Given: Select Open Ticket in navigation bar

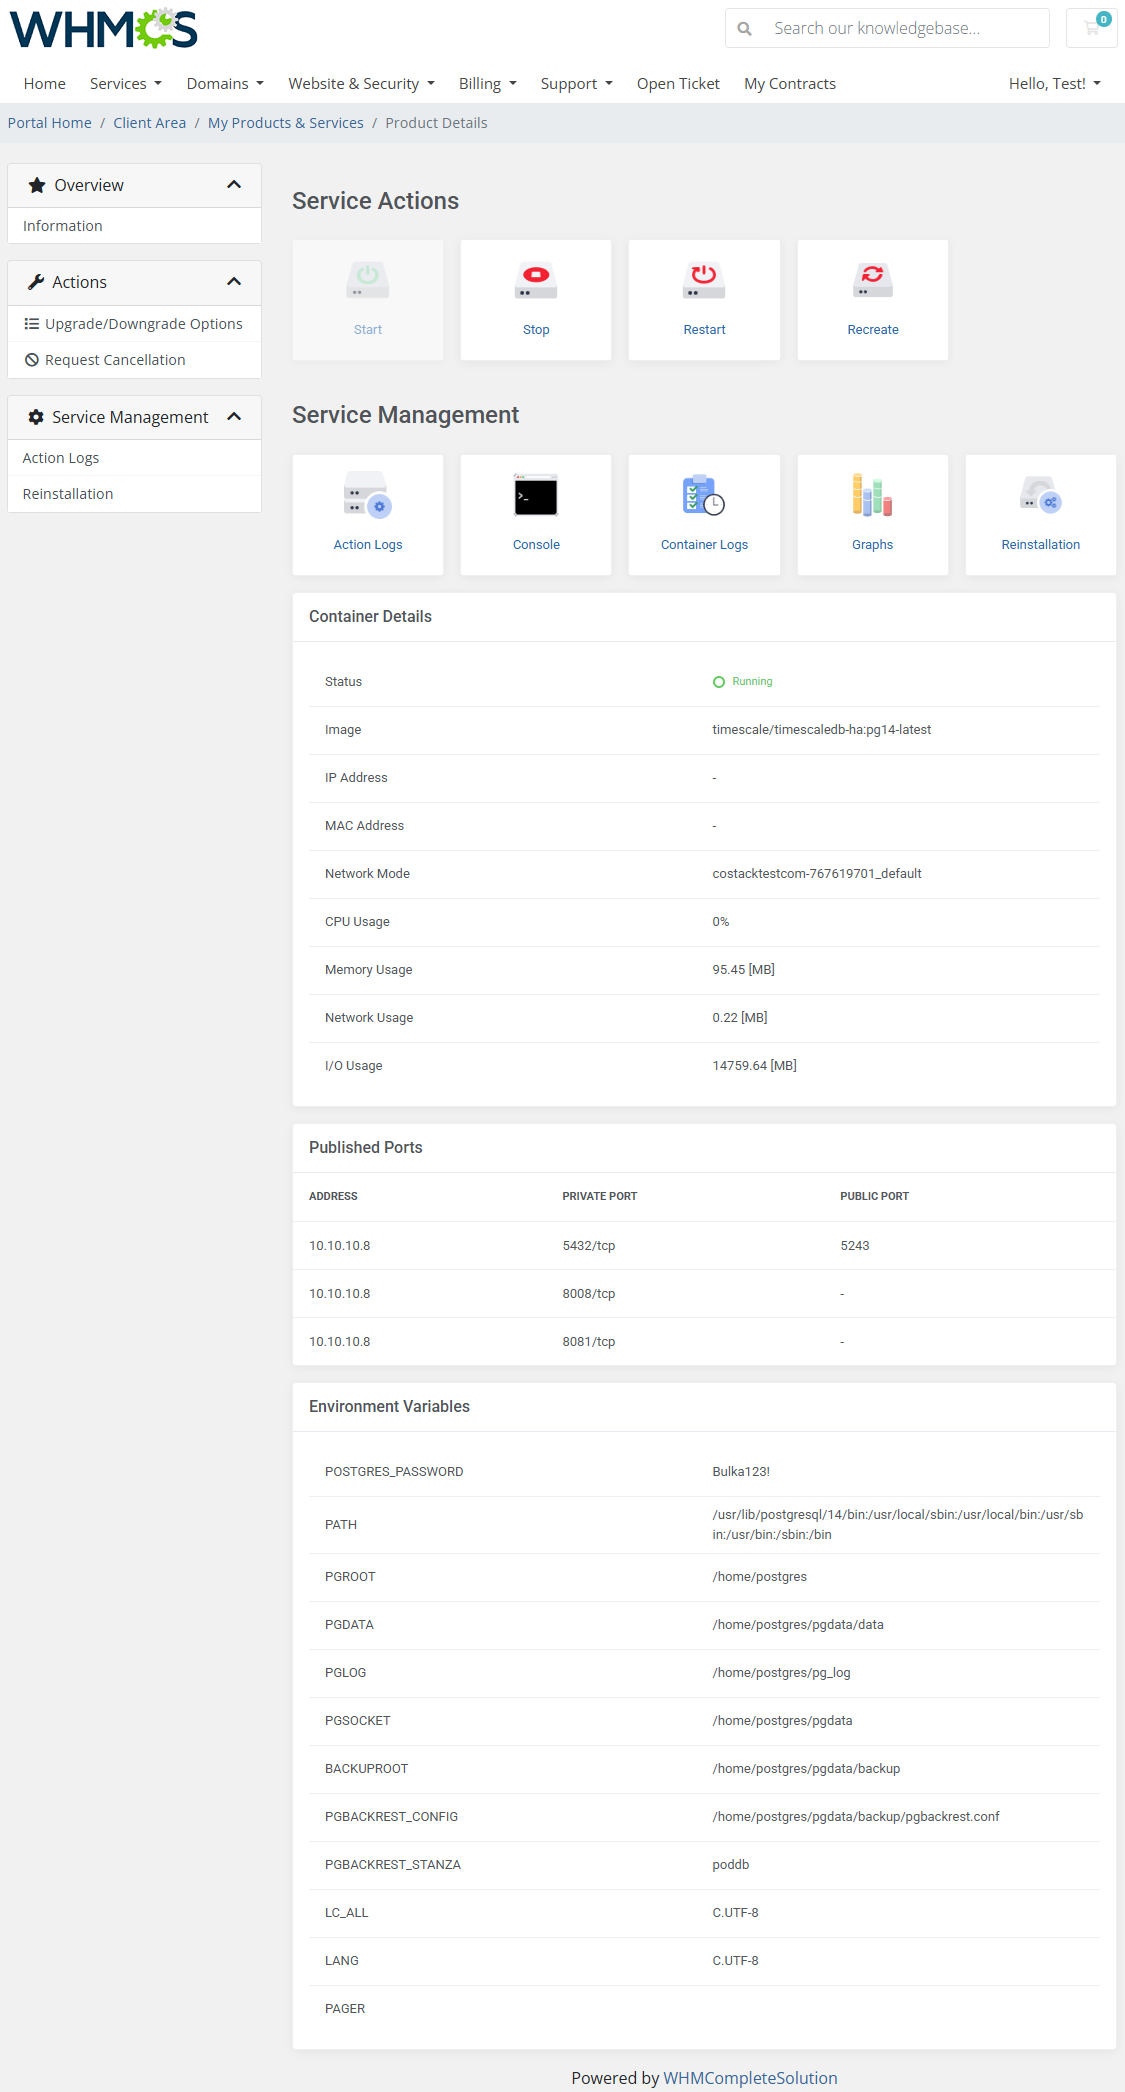Looking at the screenshot, I should (678, 84).
